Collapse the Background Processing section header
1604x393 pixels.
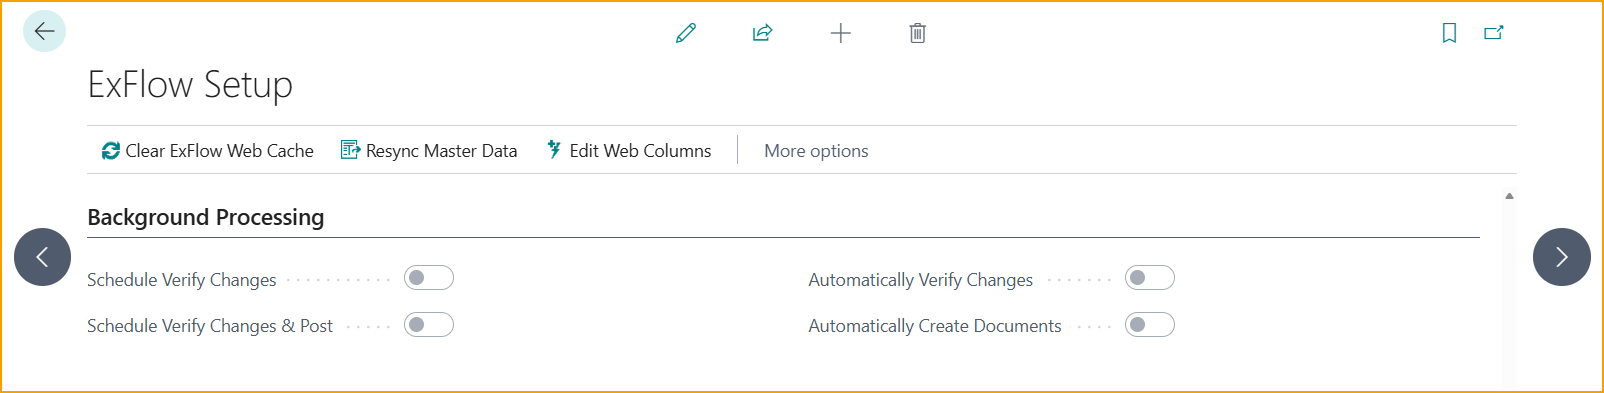[206, 217]
